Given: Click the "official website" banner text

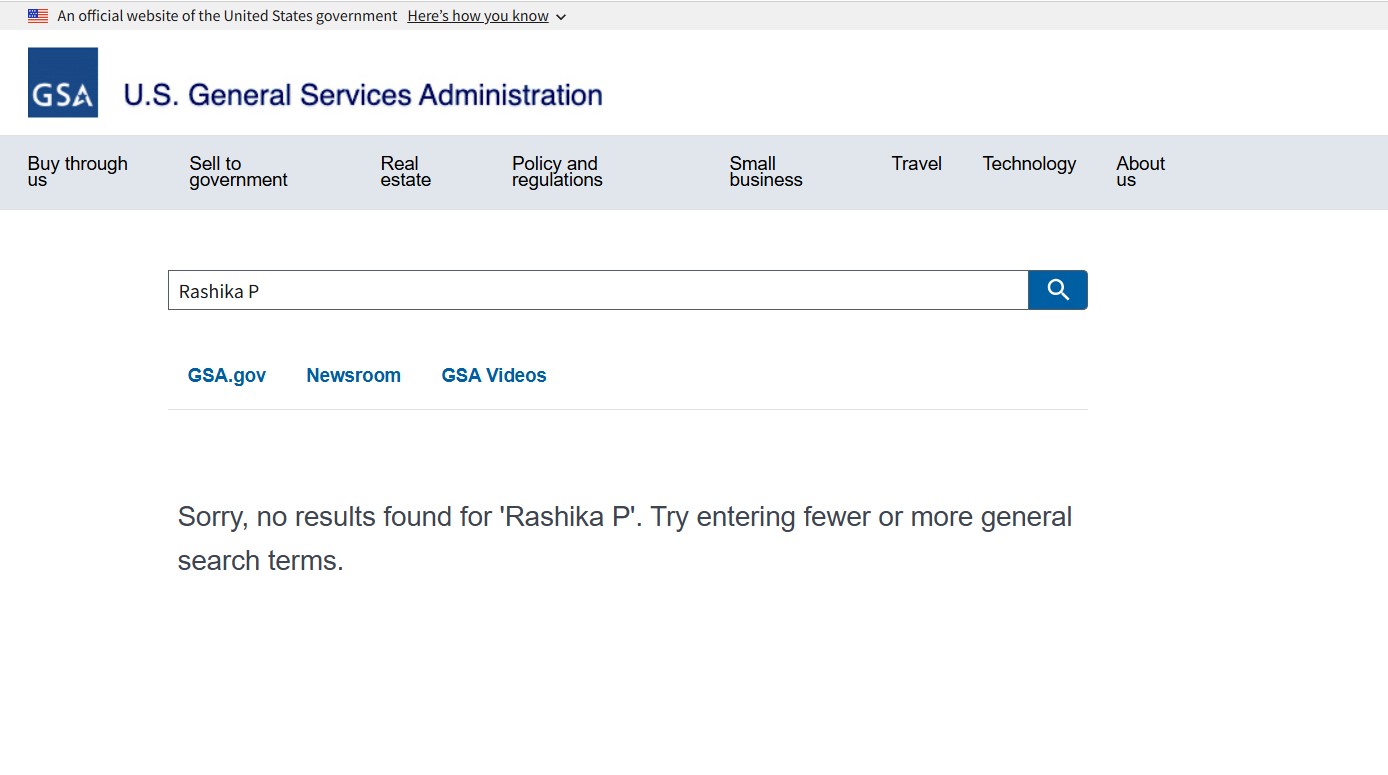Looking at the screenshot, I should 227,16.
